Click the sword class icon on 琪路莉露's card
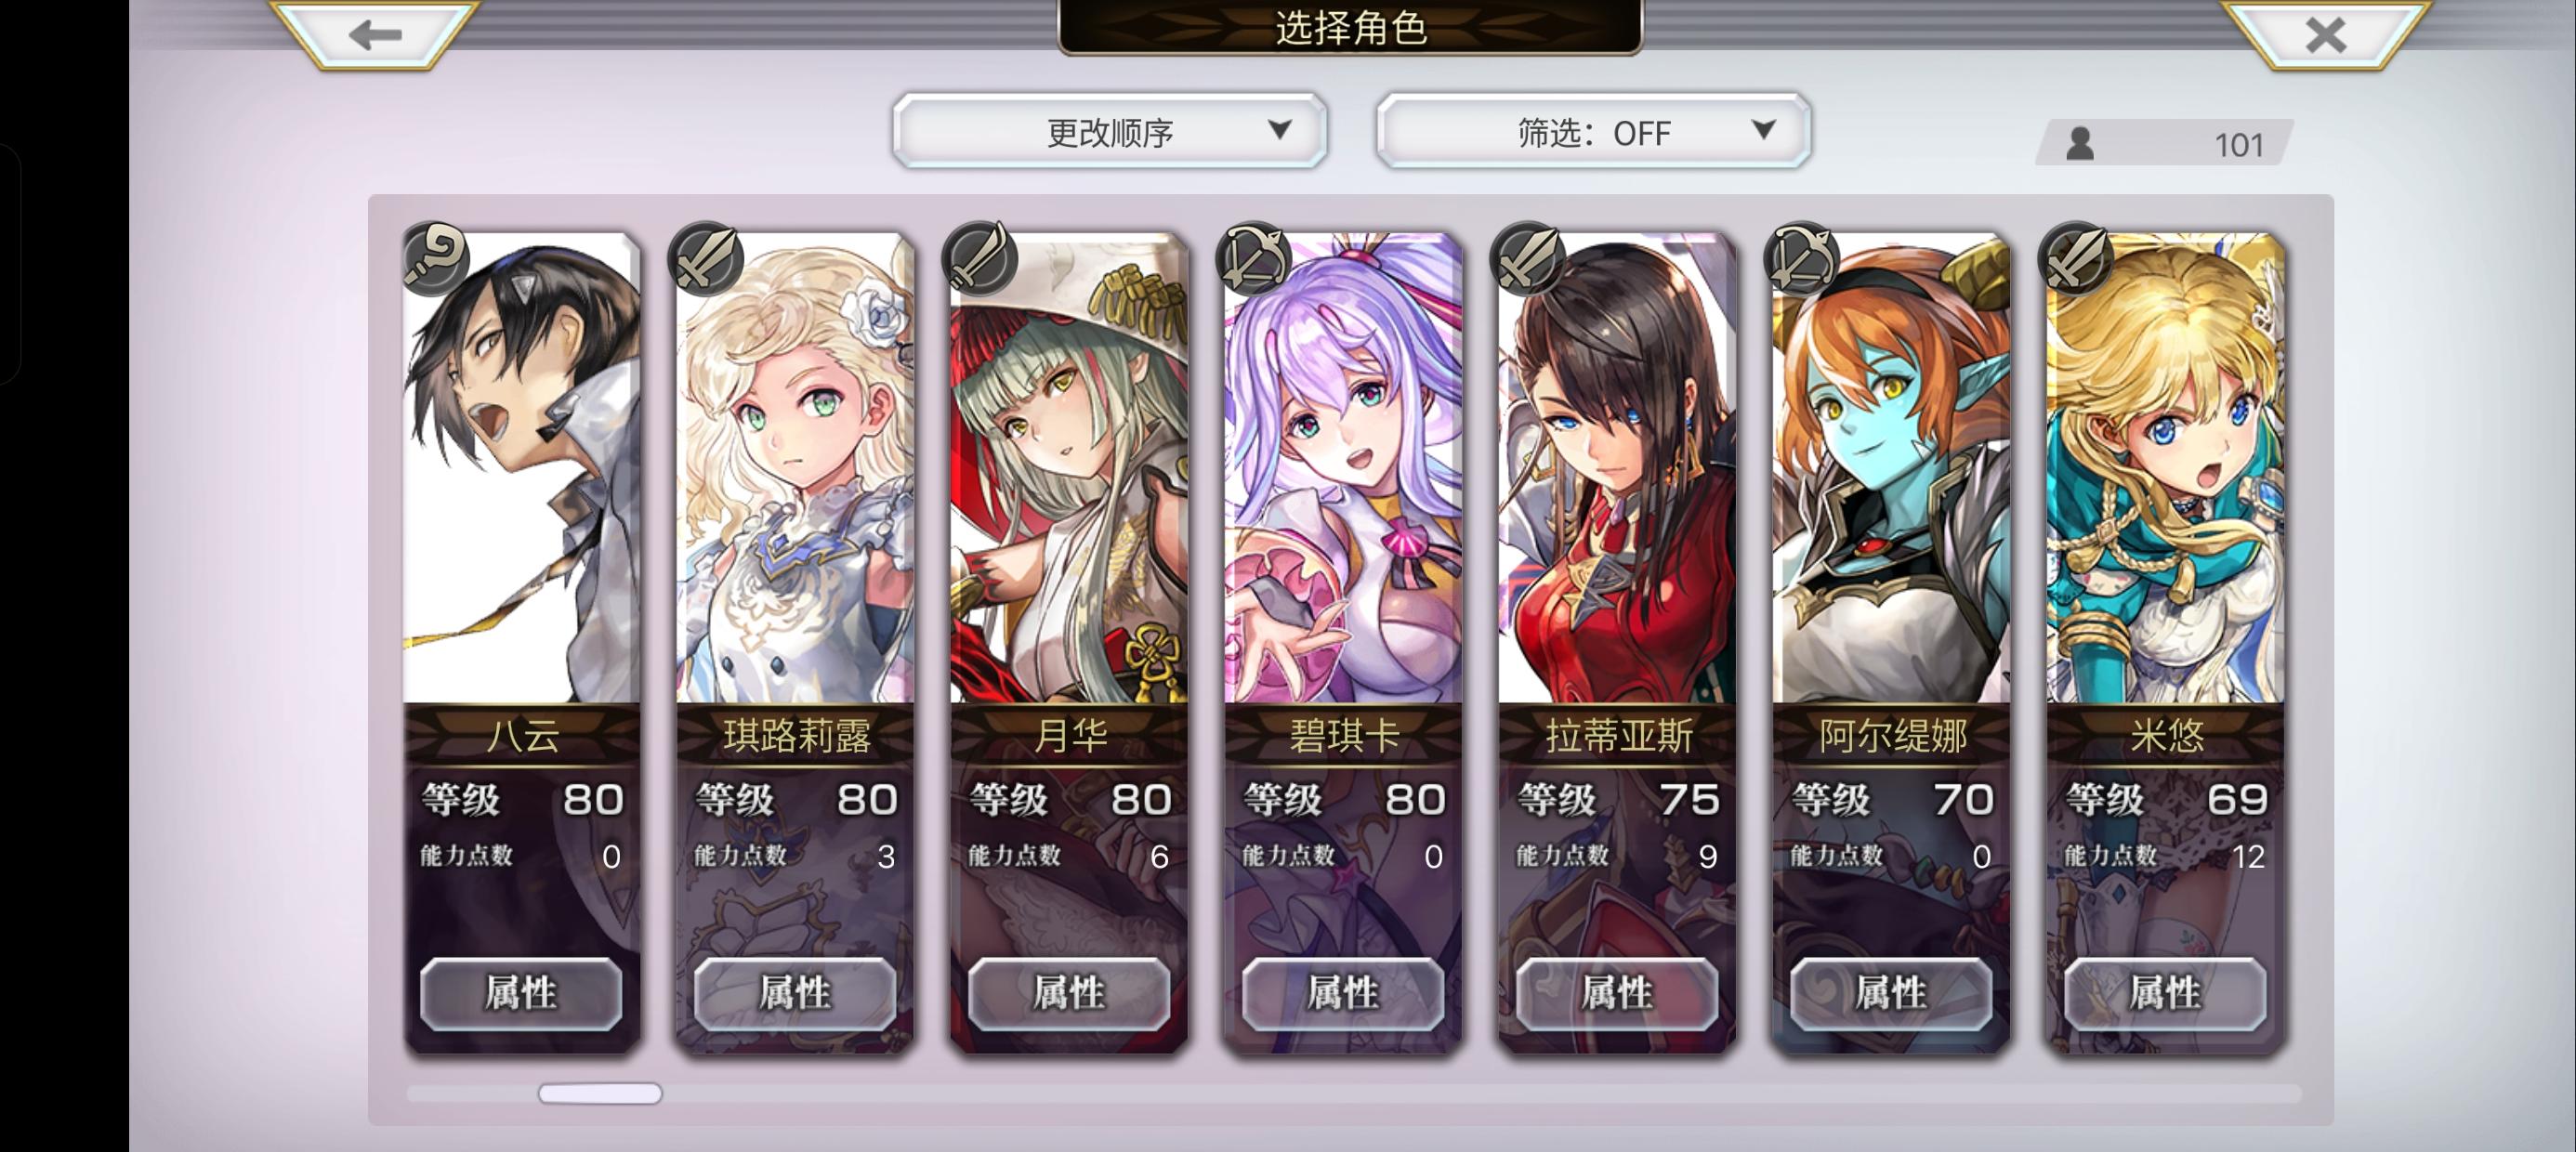Image resolution: width=2576 pixels, height=1152 pixels. click(707, 258)
